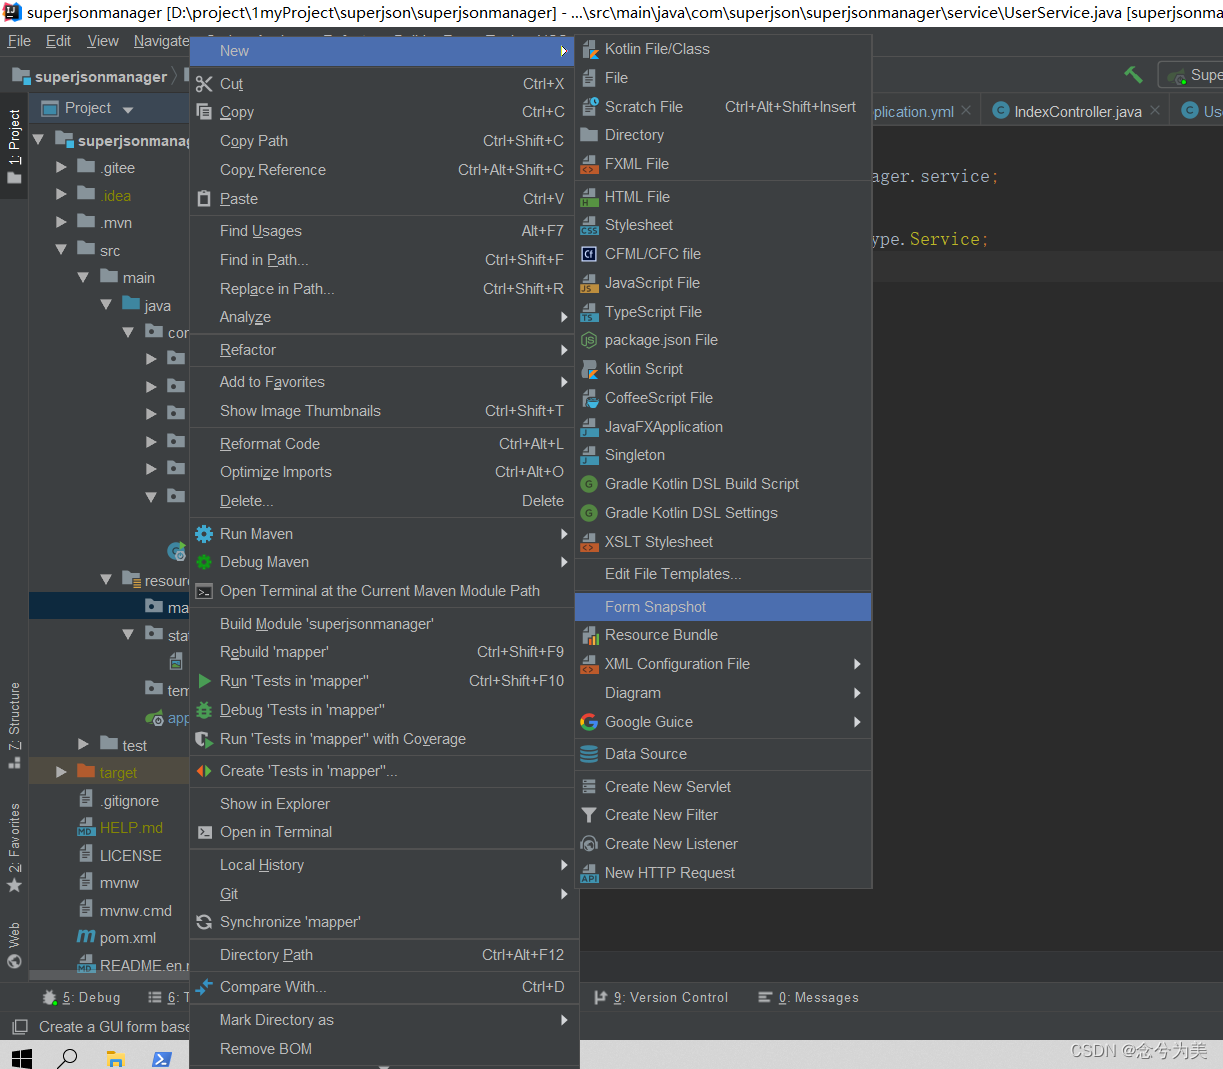Select Form Snapshot from New submenu

pyautogui.click(x=723, y=607)
